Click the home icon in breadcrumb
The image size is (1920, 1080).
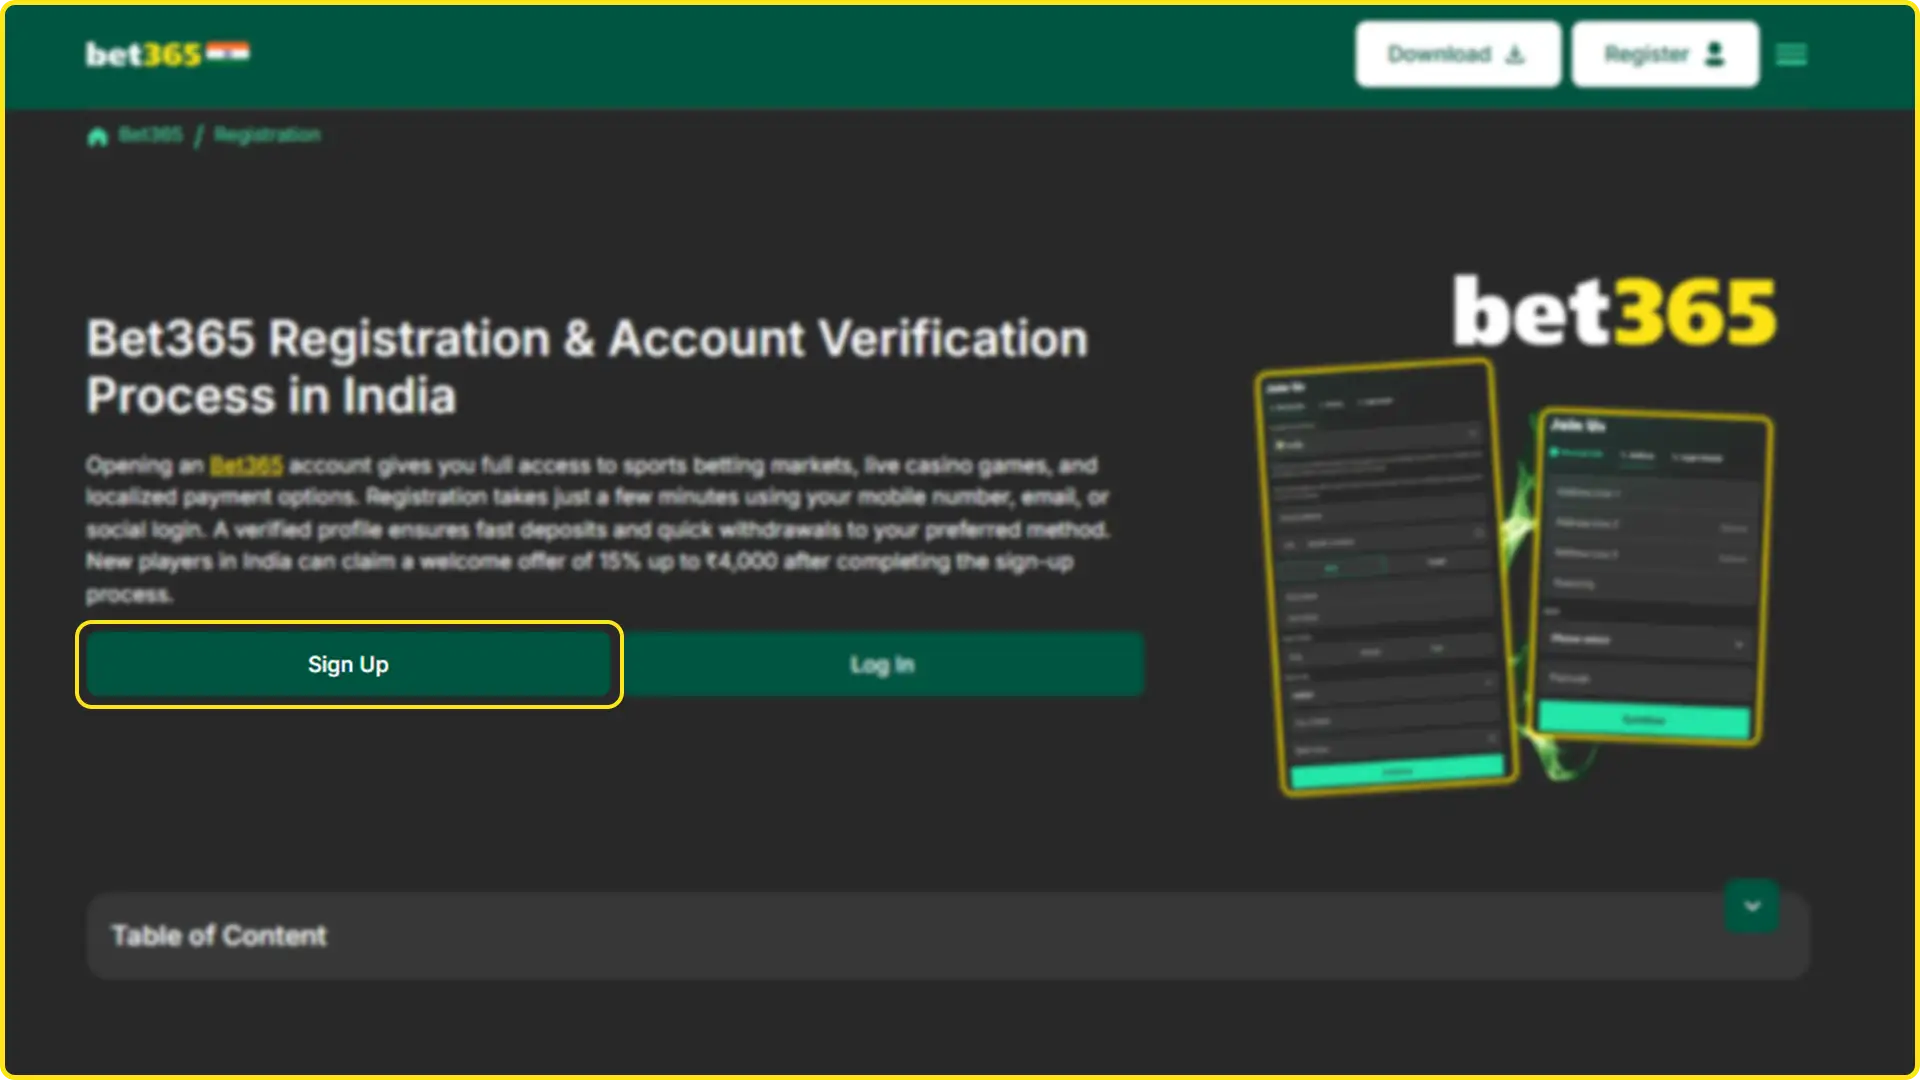97,136
